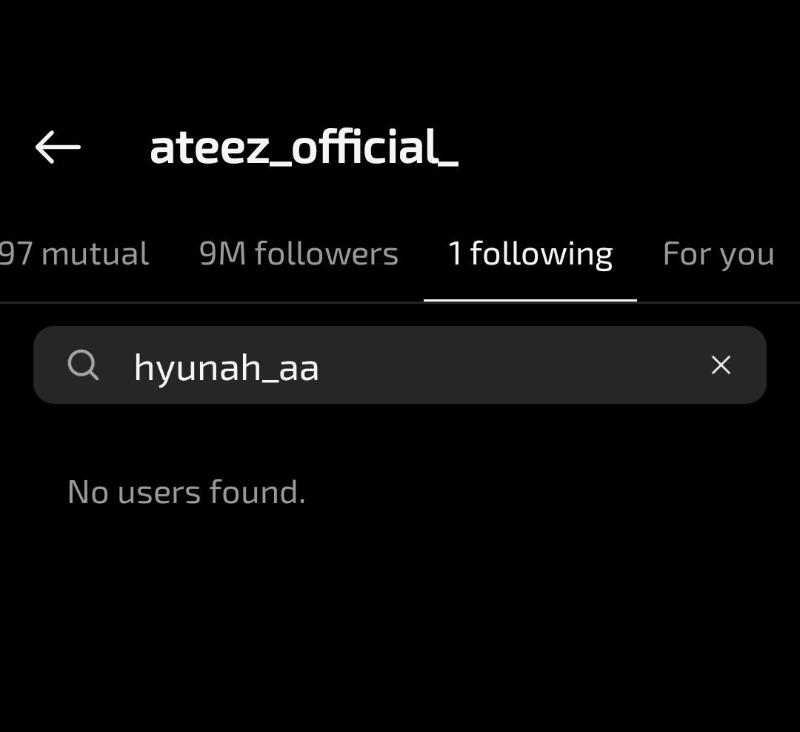Open the ateez_official_ profile header
Image resolution: width=800 pixels, height=732 pixels.
pyautogui.click(x=304, y=148)
